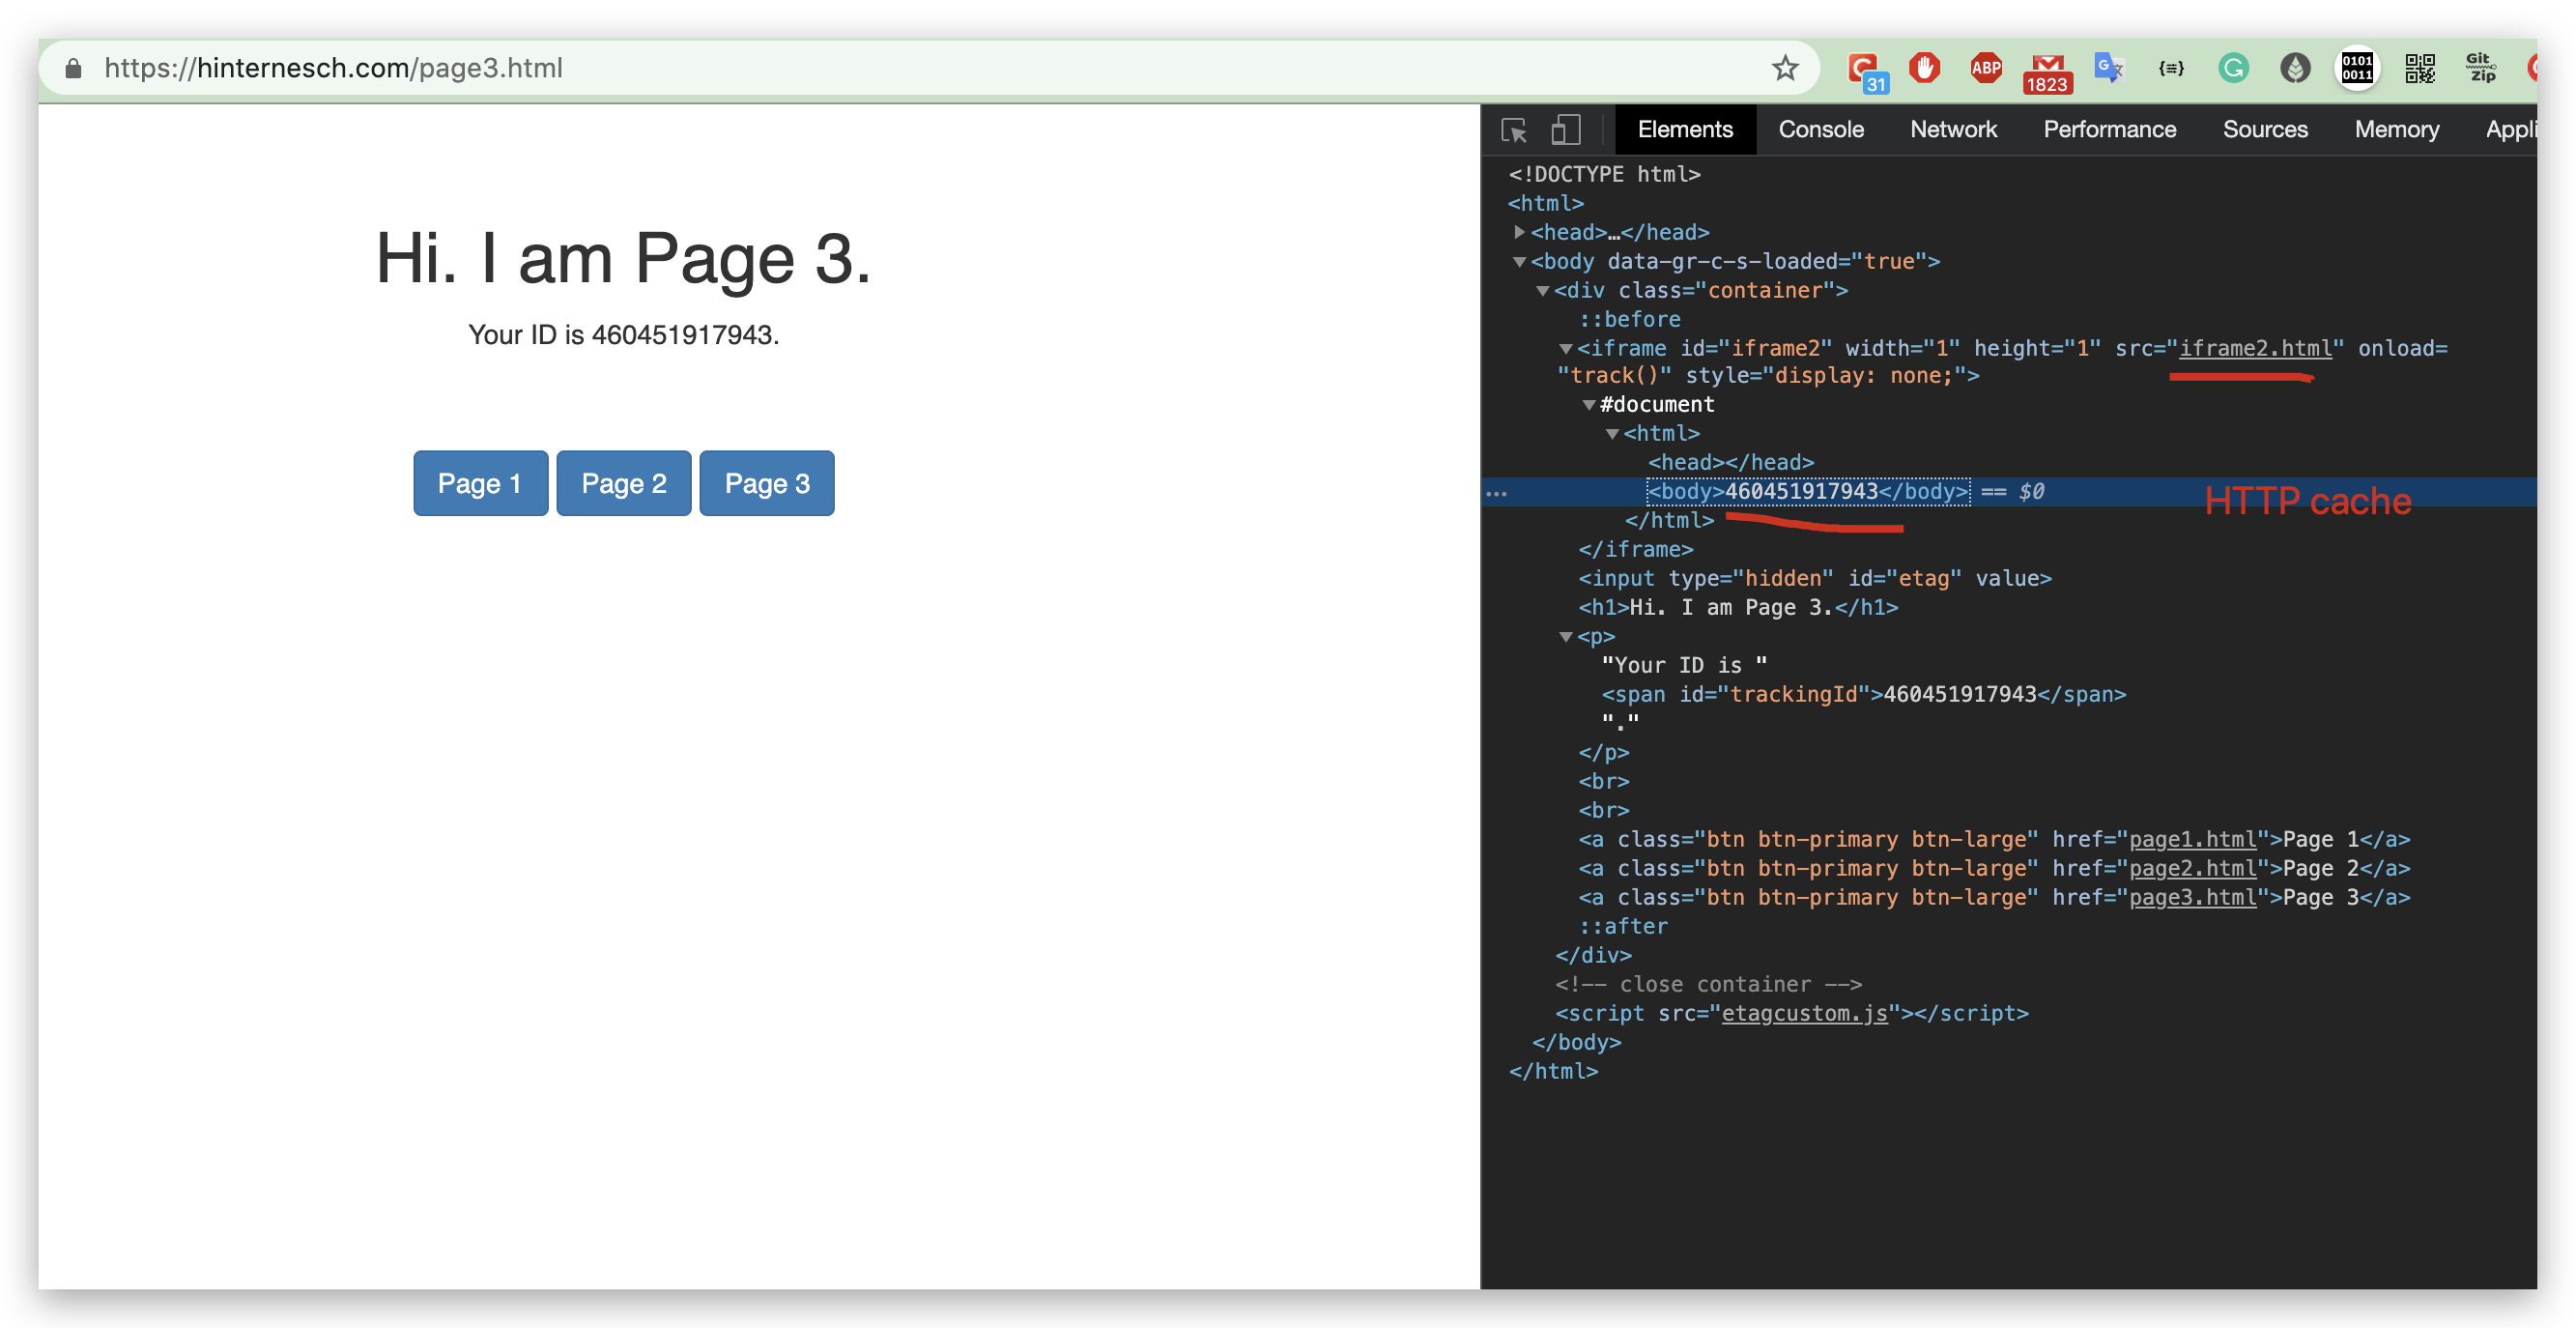Open the dark leaf-shaped extension icon
Viewport: 2576px width, 1328px height.
click(2295, 68)
